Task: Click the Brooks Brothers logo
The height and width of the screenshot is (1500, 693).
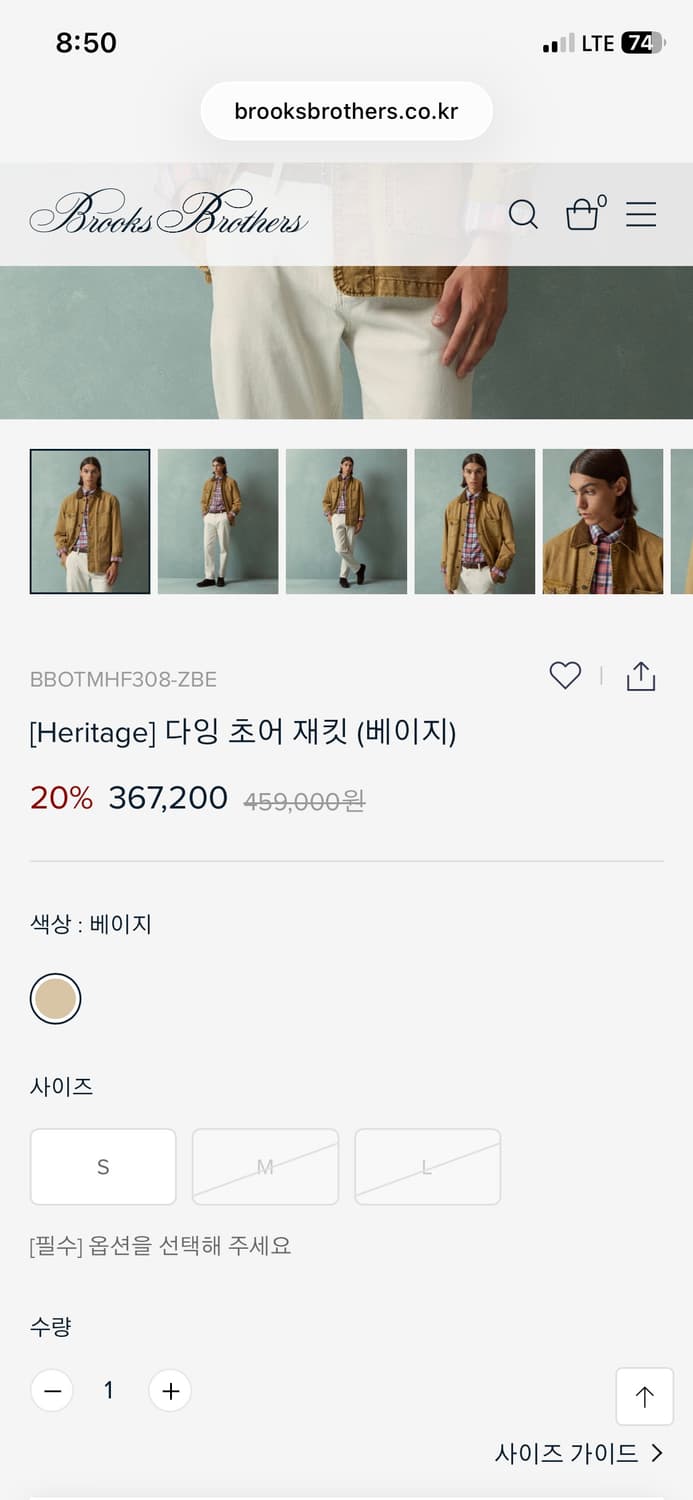Action: pyautogui.click(x=168, y=214)
